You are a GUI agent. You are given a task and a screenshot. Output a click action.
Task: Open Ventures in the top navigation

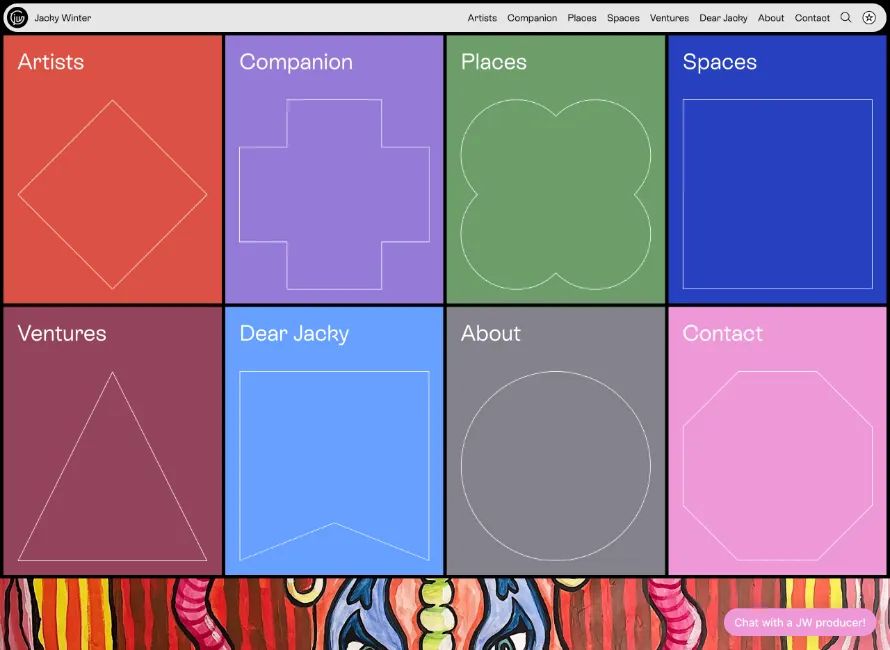[669, 18]
